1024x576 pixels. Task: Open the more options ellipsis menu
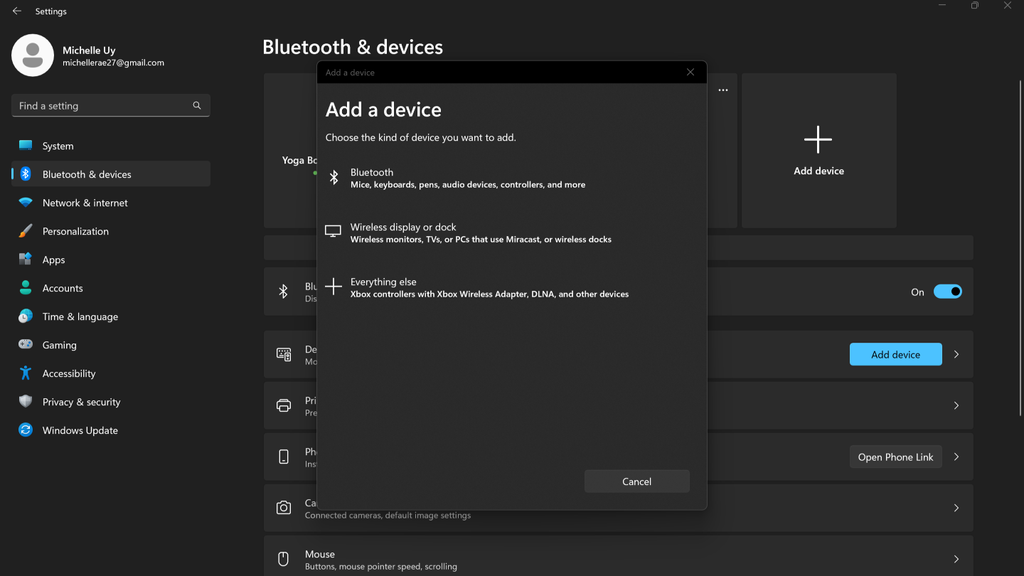click(x=723, y=89)
